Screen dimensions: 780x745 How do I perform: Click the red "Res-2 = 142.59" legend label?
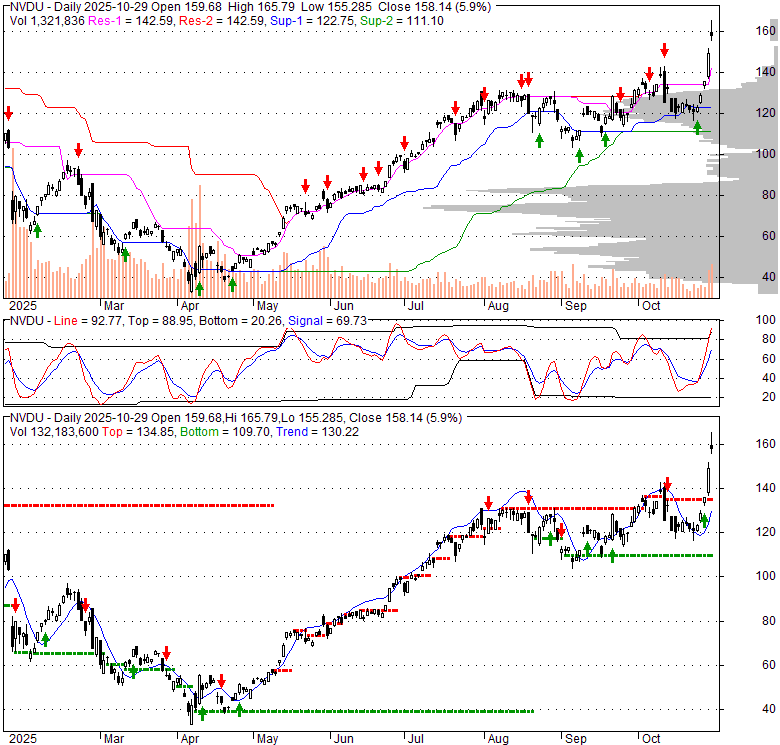(x=222, y=21)
